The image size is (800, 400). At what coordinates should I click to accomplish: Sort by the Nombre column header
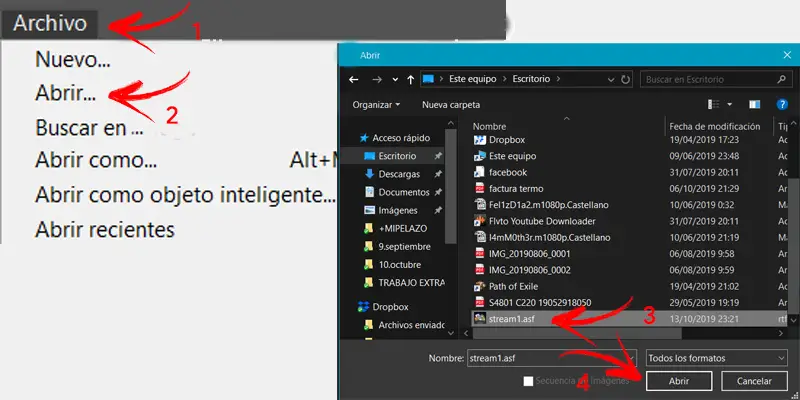click(x=489, y=127)
